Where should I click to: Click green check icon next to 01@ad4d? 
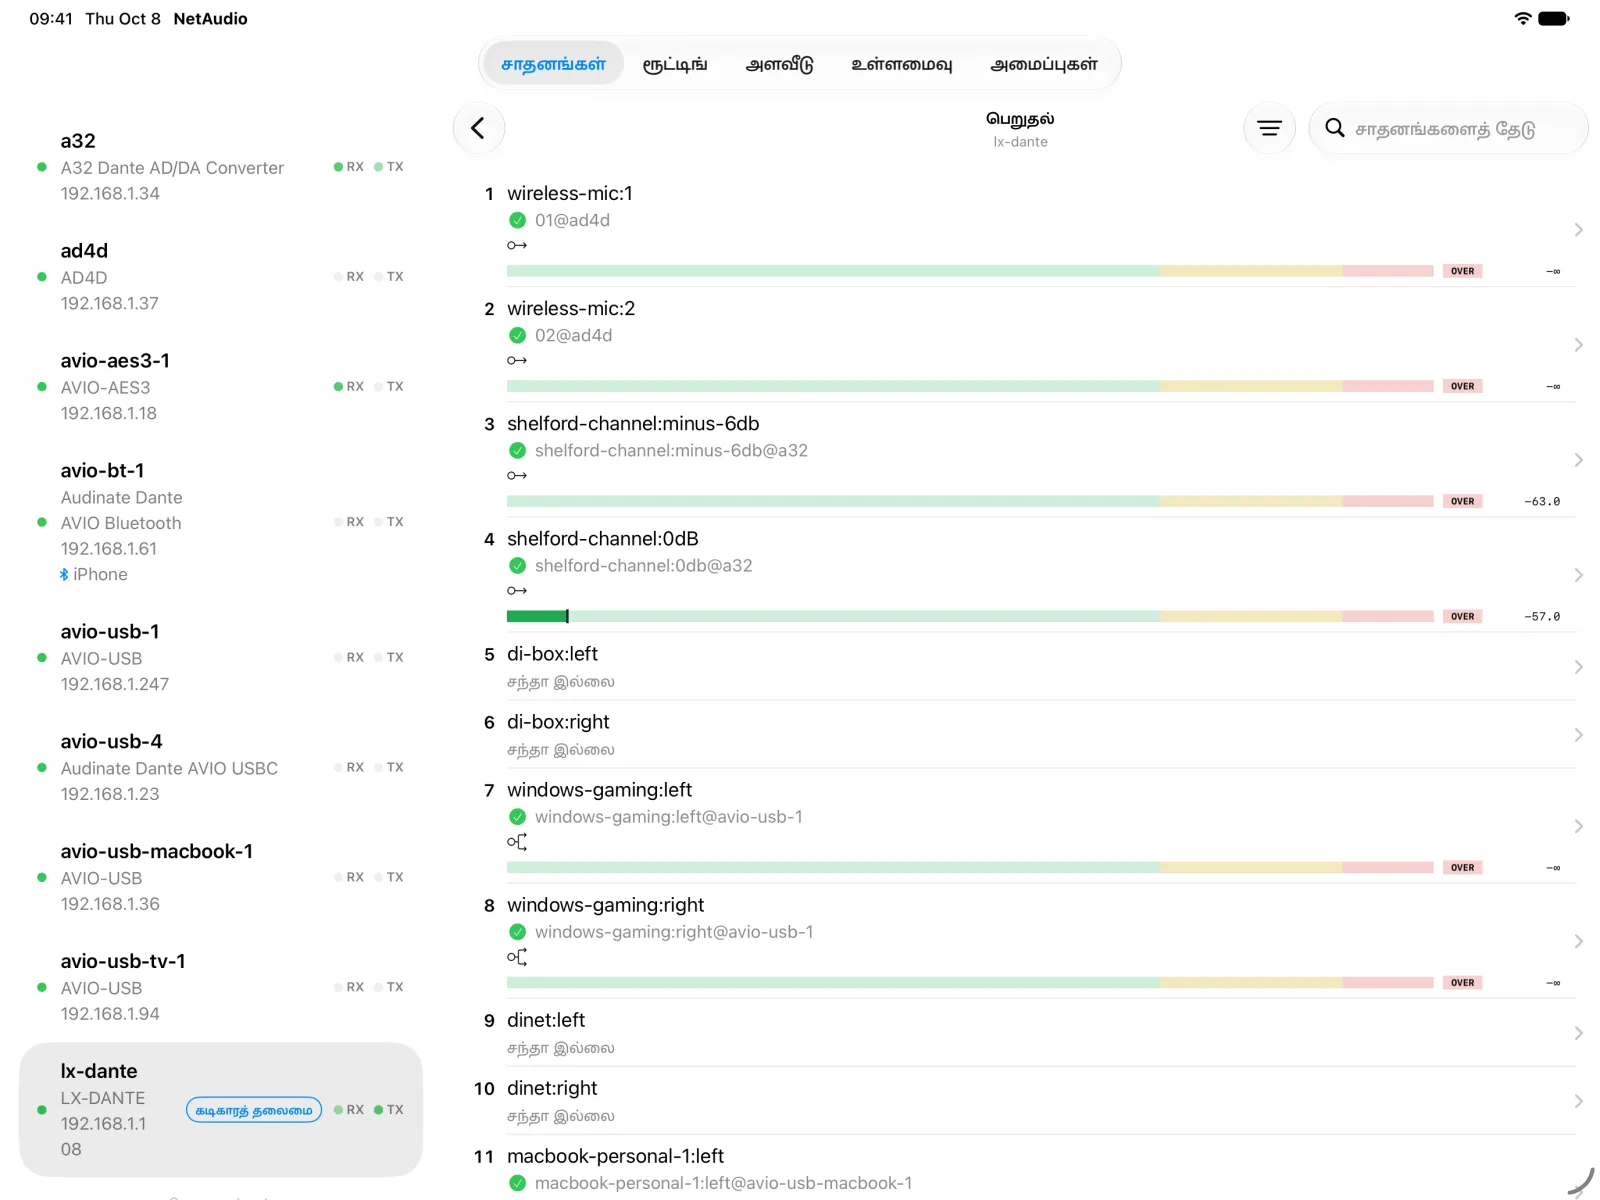click(x=517, y=220)
